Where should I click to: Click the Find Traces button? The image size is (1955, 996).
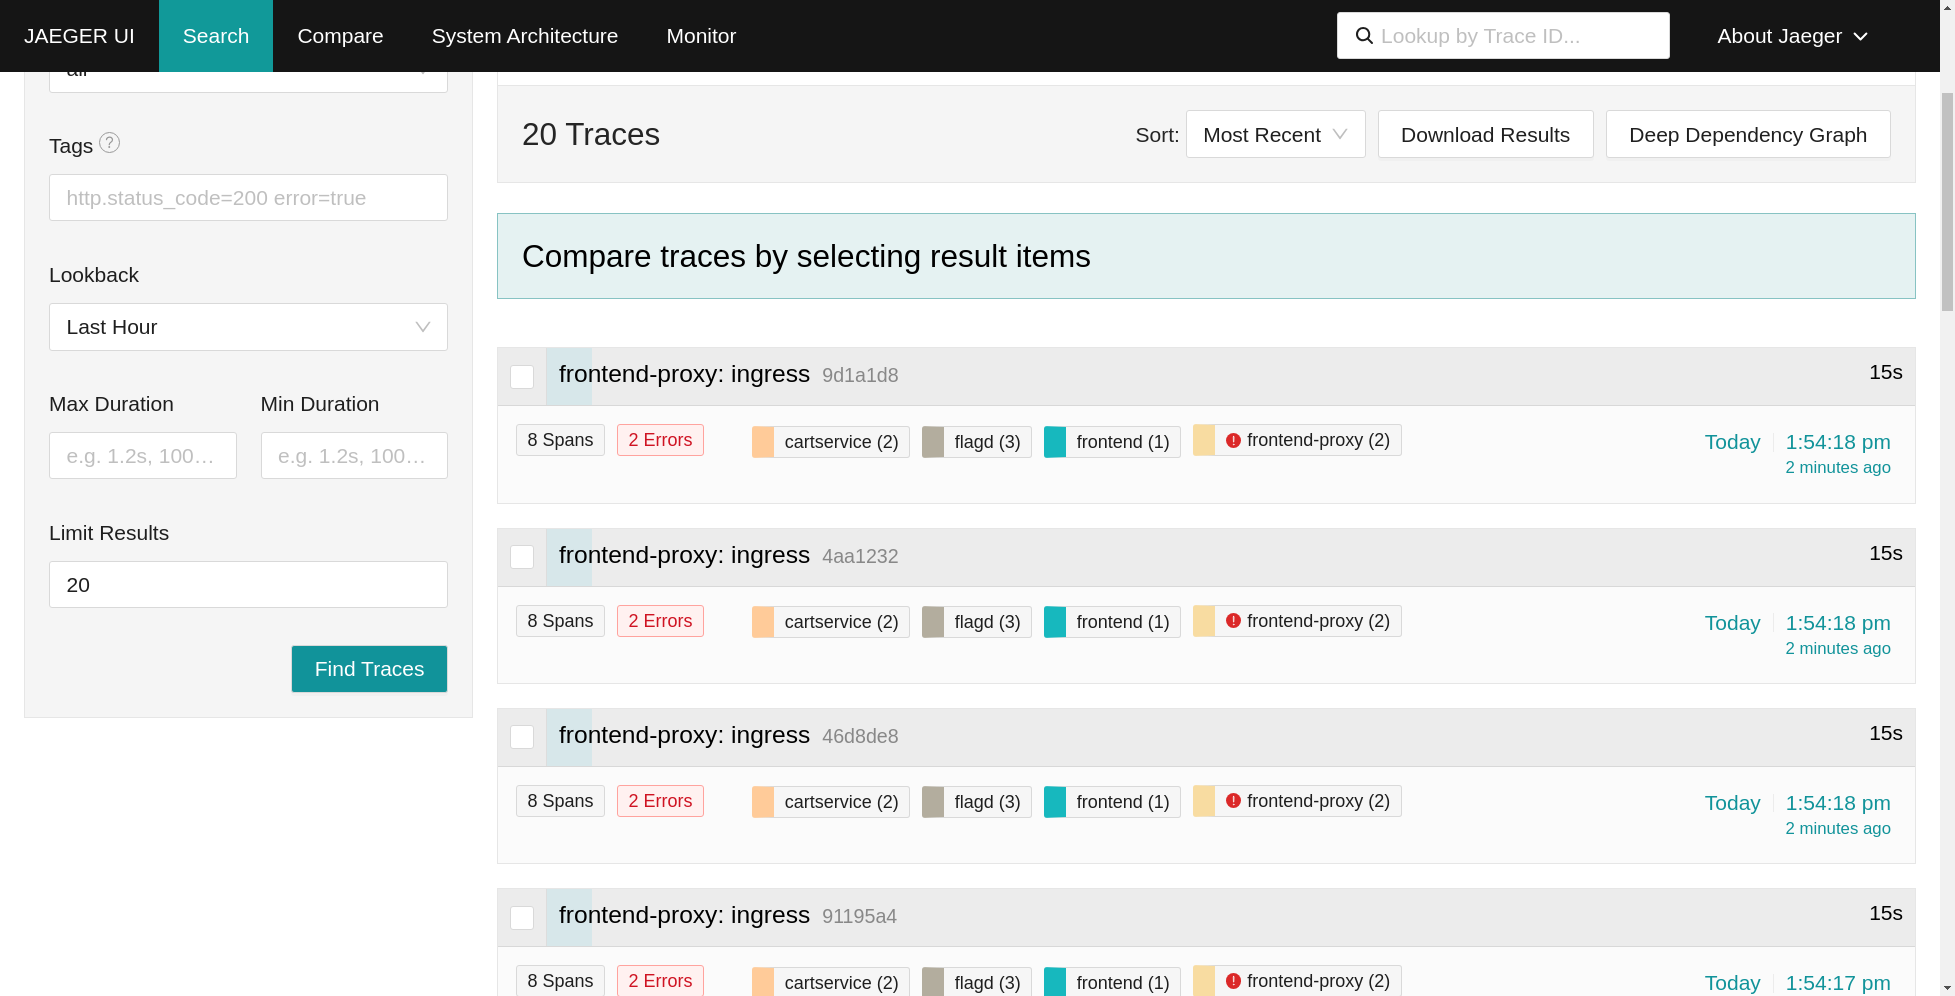click(368, 669)
